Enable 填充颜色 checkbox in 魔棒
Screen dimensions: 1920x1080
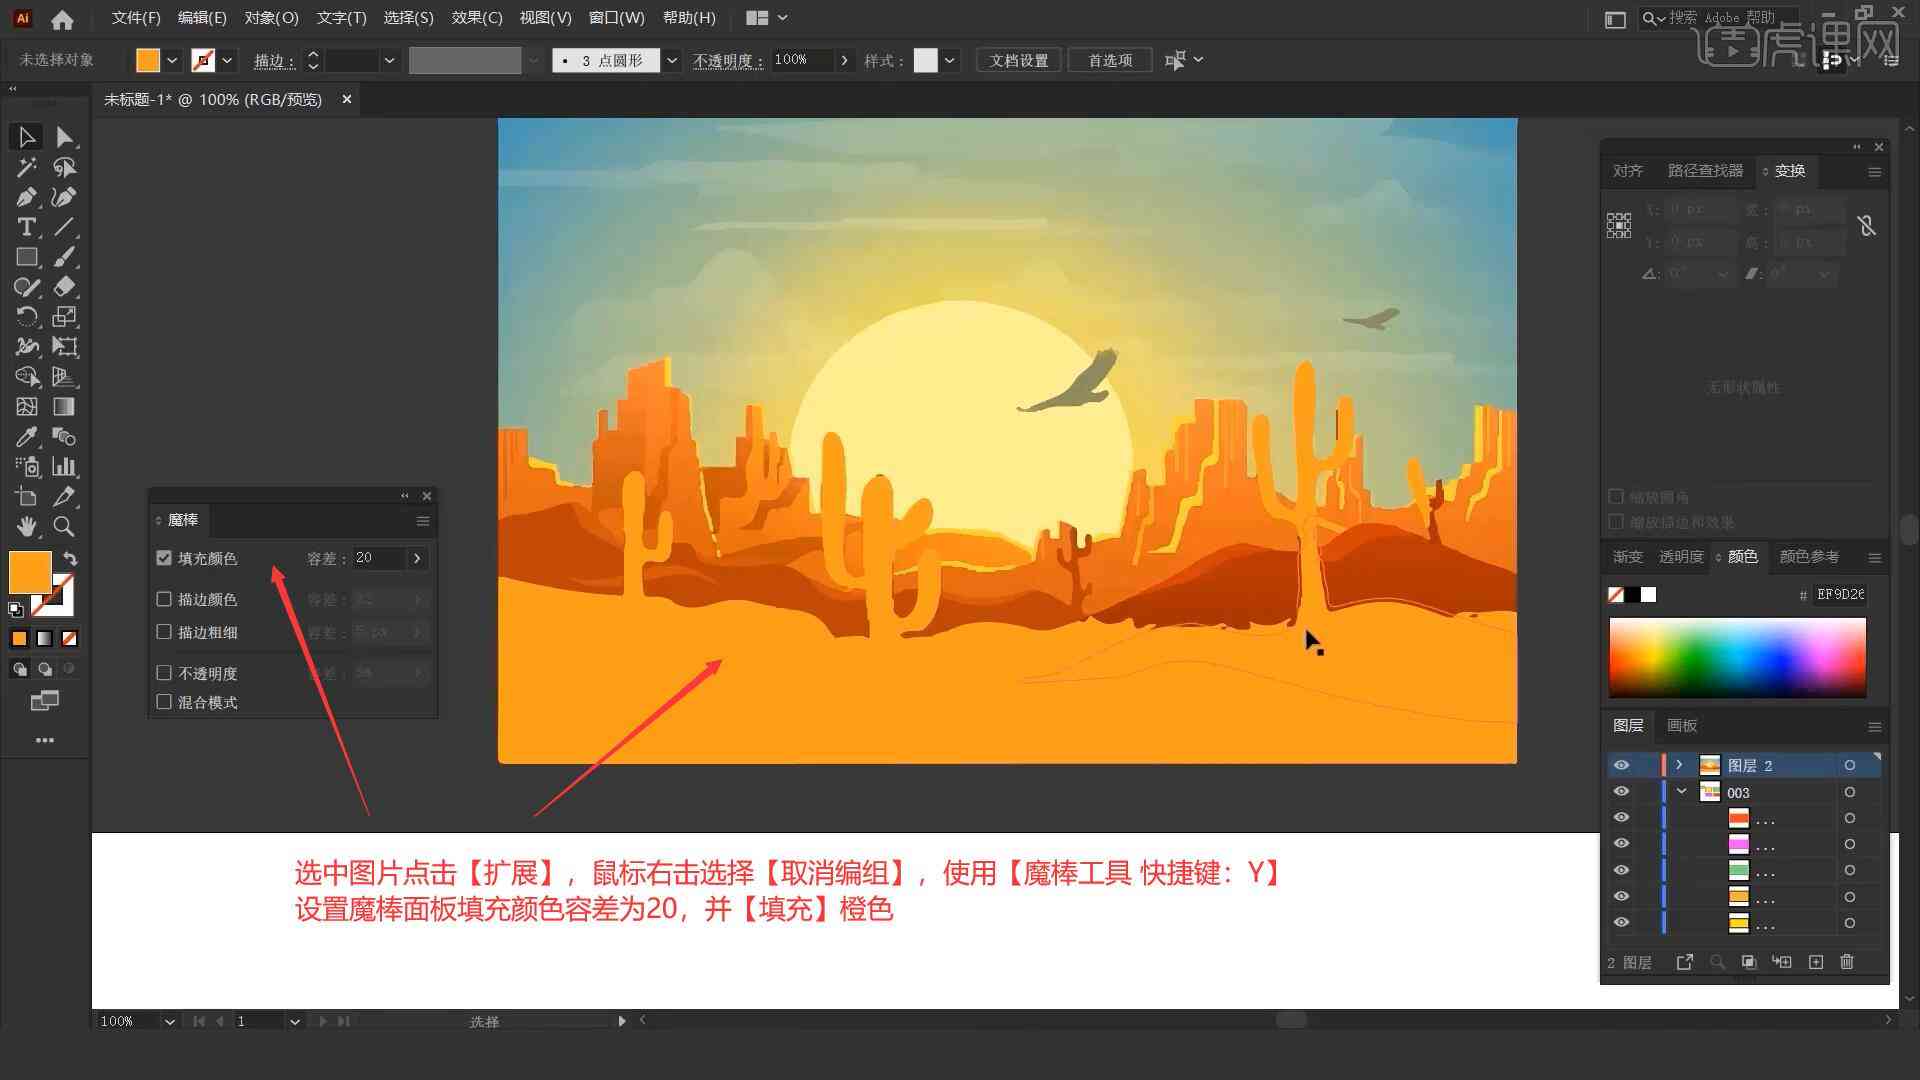tap(164, 558)
